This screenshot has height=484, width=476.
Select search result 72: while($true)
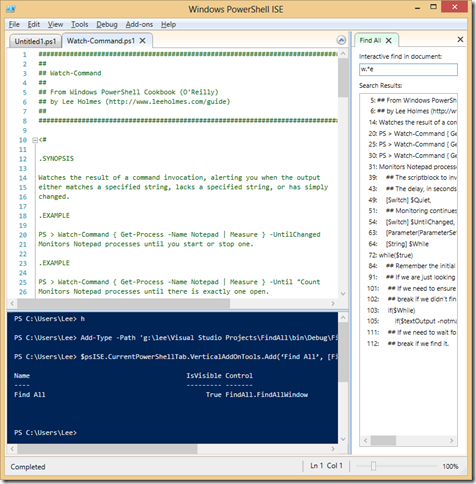(x=391, y=255)
